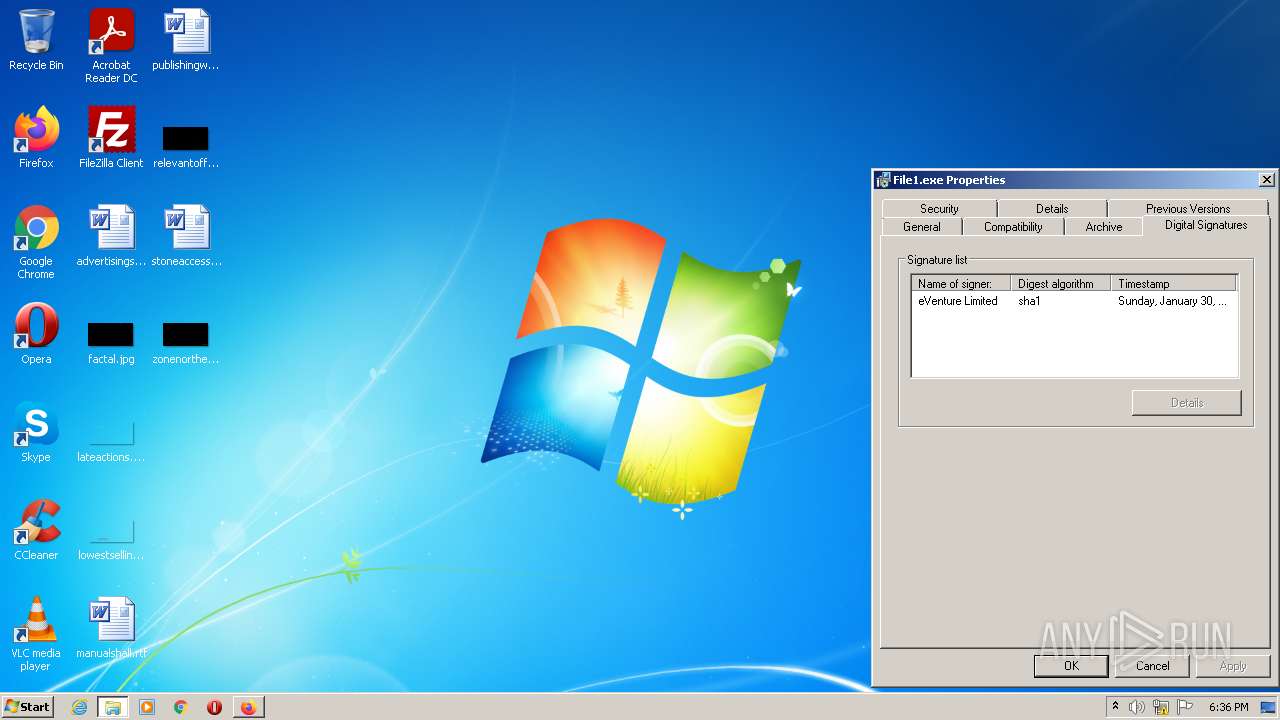Open the volume speaker tray icon
Screen dimensions: 1280x720
(1137, 707)
